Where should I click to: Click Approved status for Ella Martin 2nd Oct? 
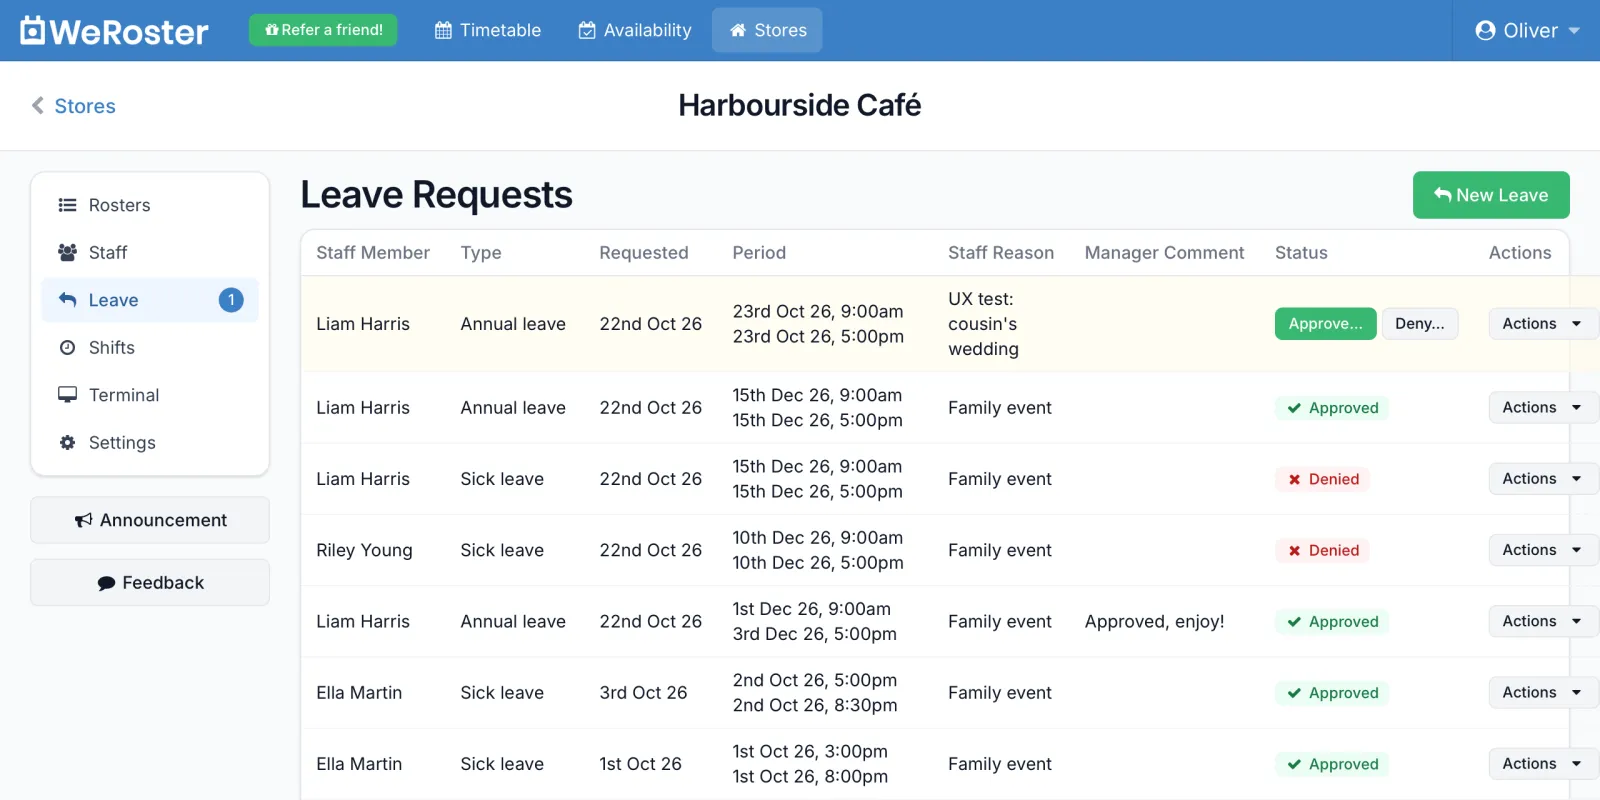click(x=1332, y=692)
